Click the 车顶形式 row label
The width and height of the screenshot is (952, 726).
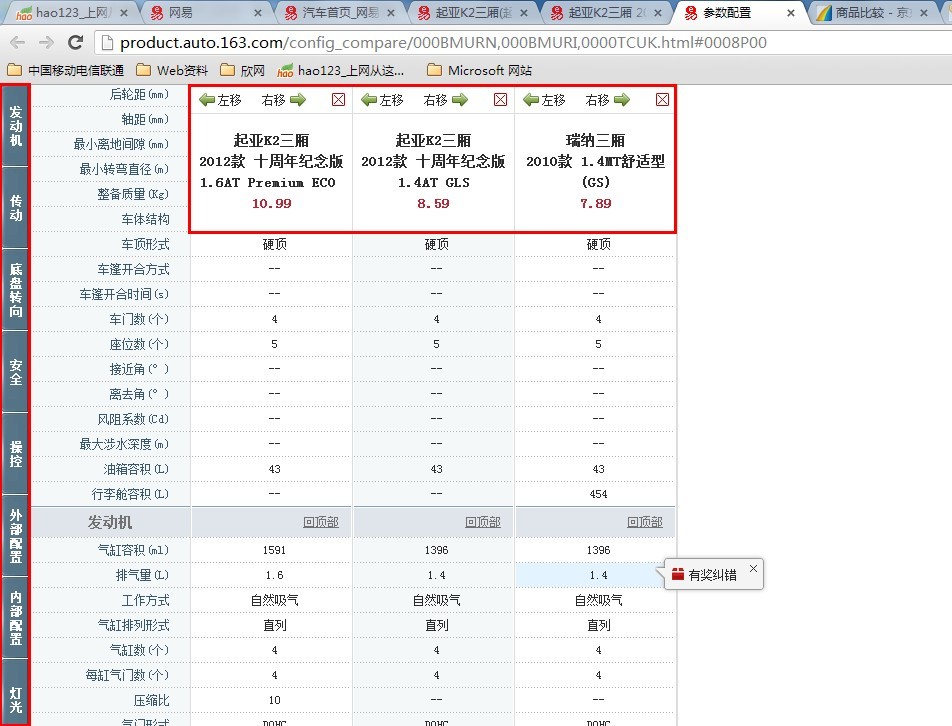click(146, 244)
